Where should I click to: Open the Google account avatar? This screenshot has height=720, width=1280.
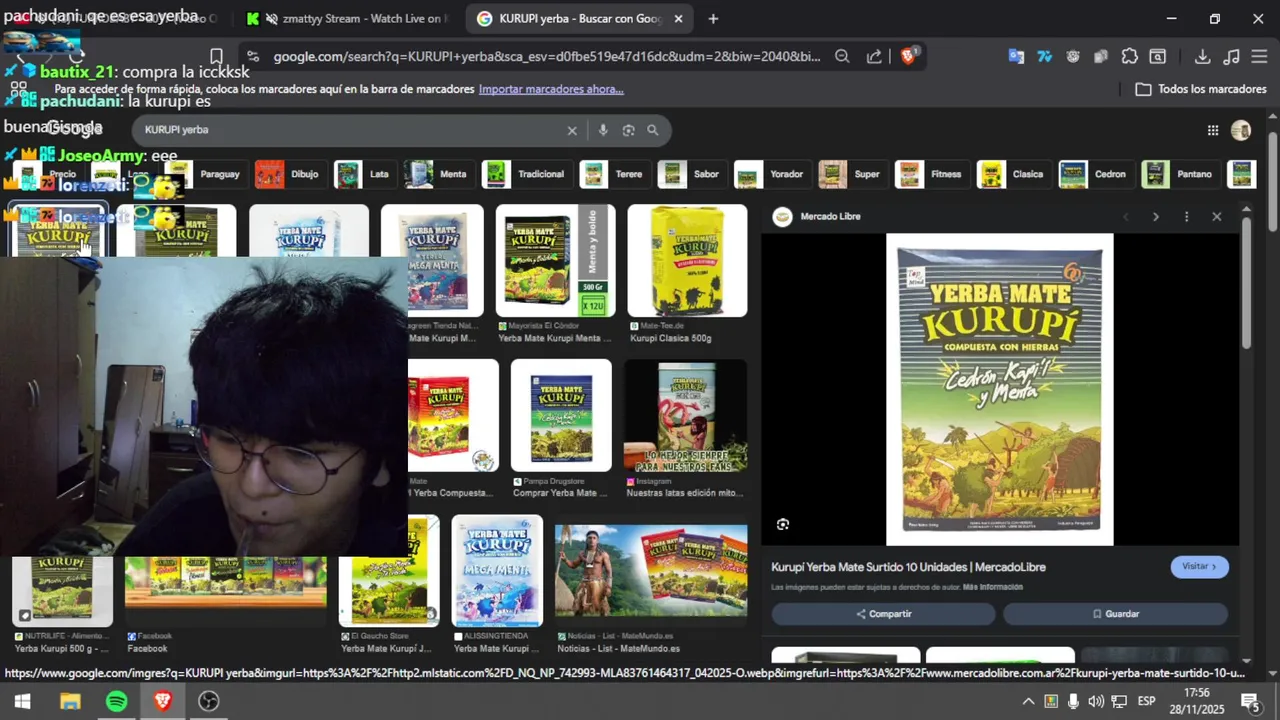point(1241,130)
